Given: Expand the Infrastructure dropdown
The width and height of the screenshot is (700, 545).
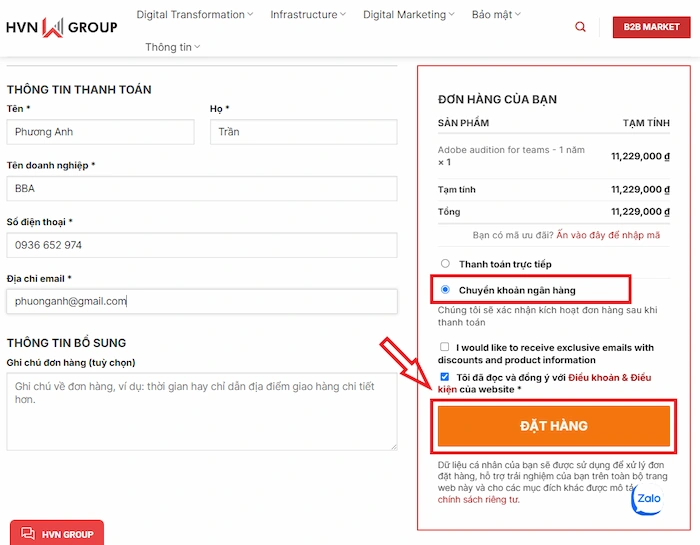Looking at the screenshot, I should click(x=308, y=15).
